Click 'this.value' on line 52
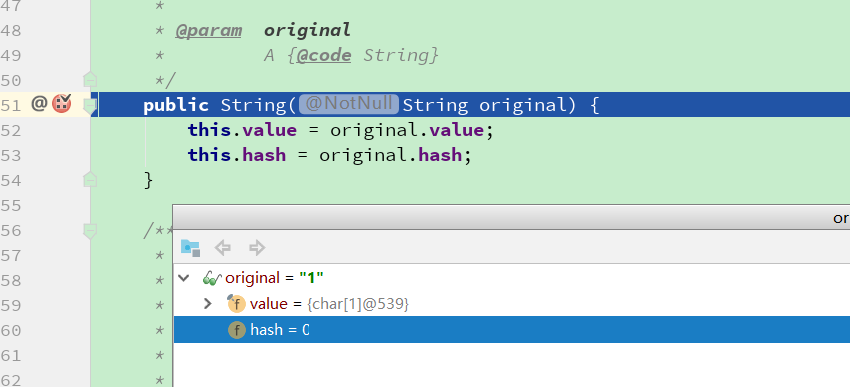The image size is (850, 387). click(242, 131)
